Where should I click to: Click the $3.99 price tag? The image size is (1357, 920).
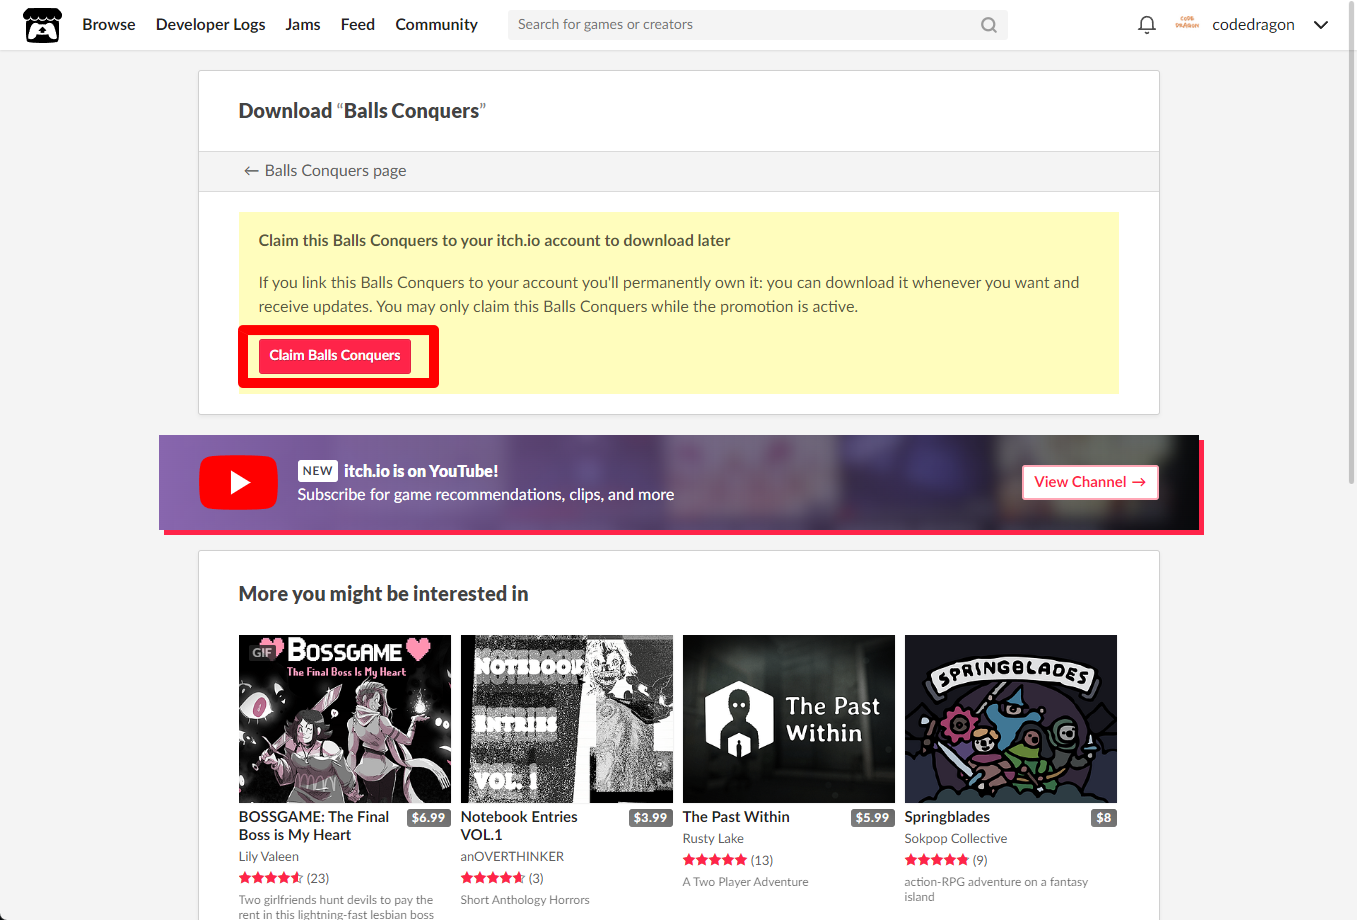tap(650, 818)
